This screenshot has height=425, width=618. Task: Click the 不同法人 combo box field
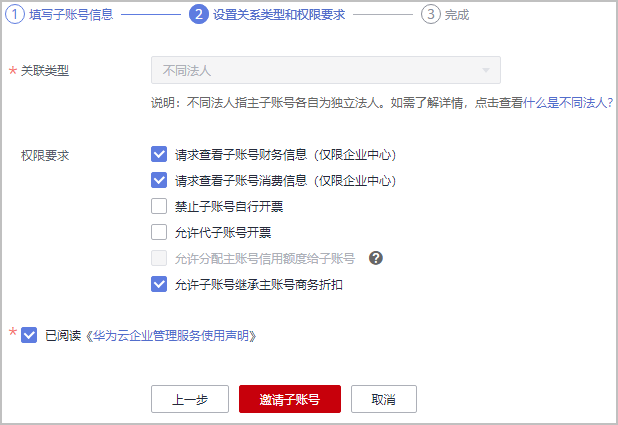point(326,70)
